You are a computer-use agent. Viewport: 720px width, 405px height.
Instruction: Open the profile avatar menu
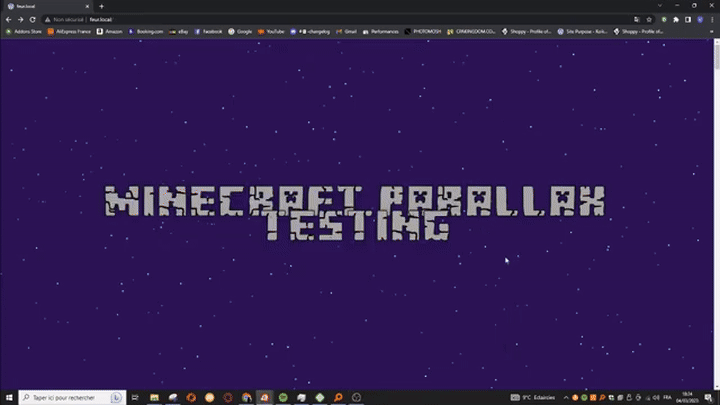(700, 20)
